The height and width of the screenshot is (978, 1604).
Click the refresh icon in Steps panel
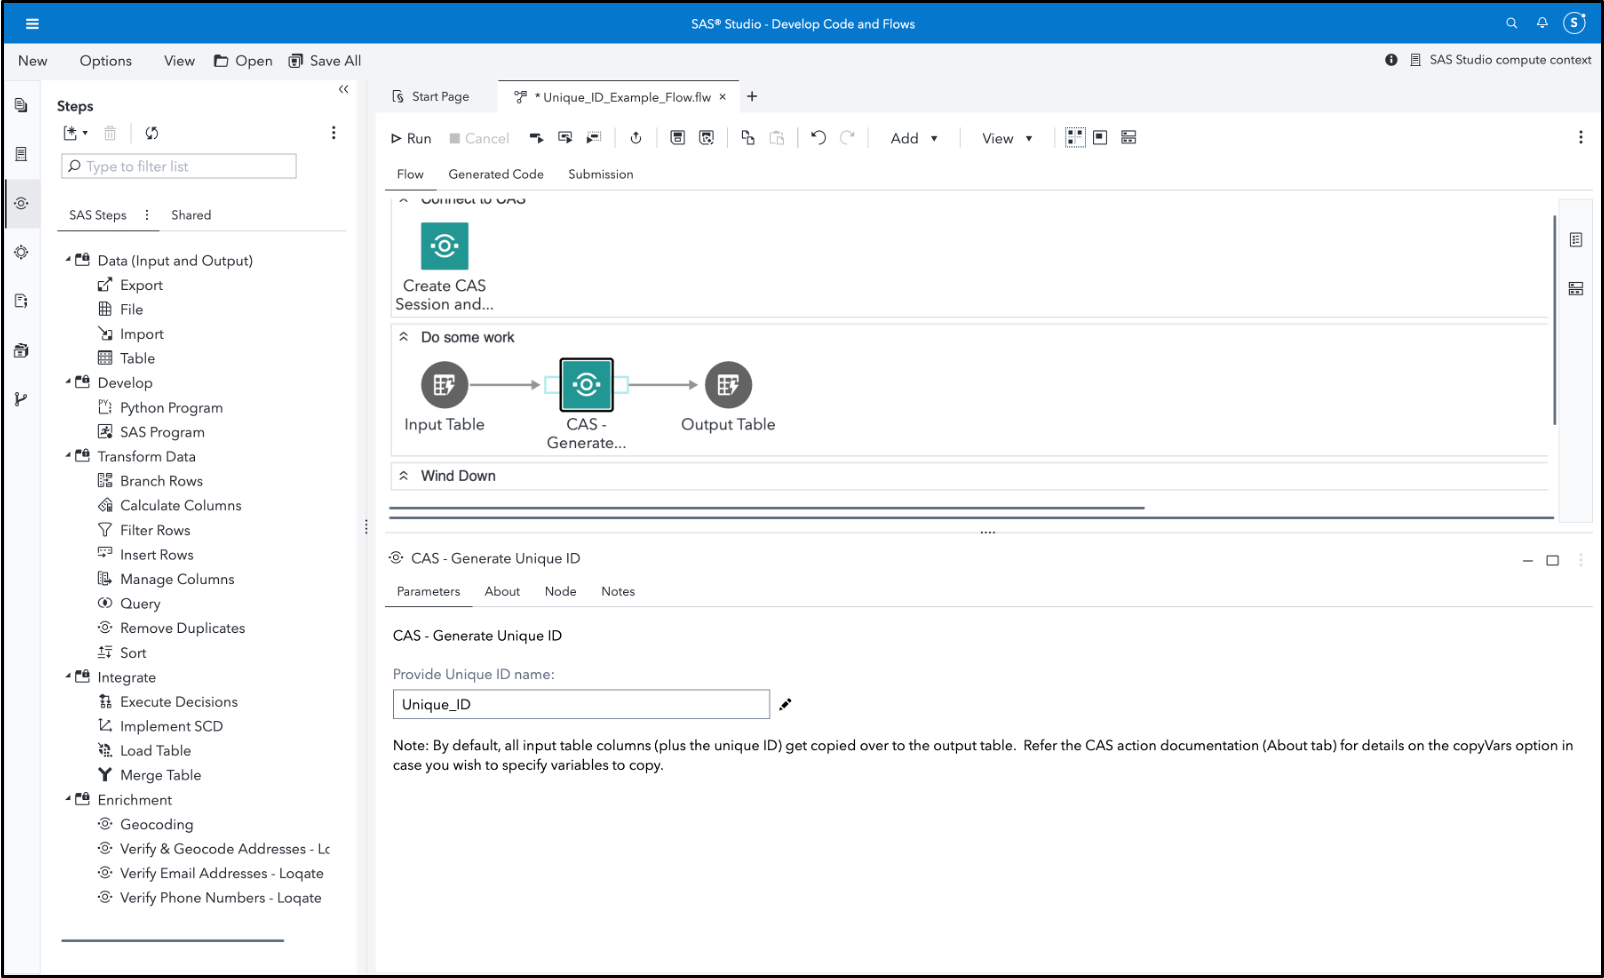[x=152, y=133]
